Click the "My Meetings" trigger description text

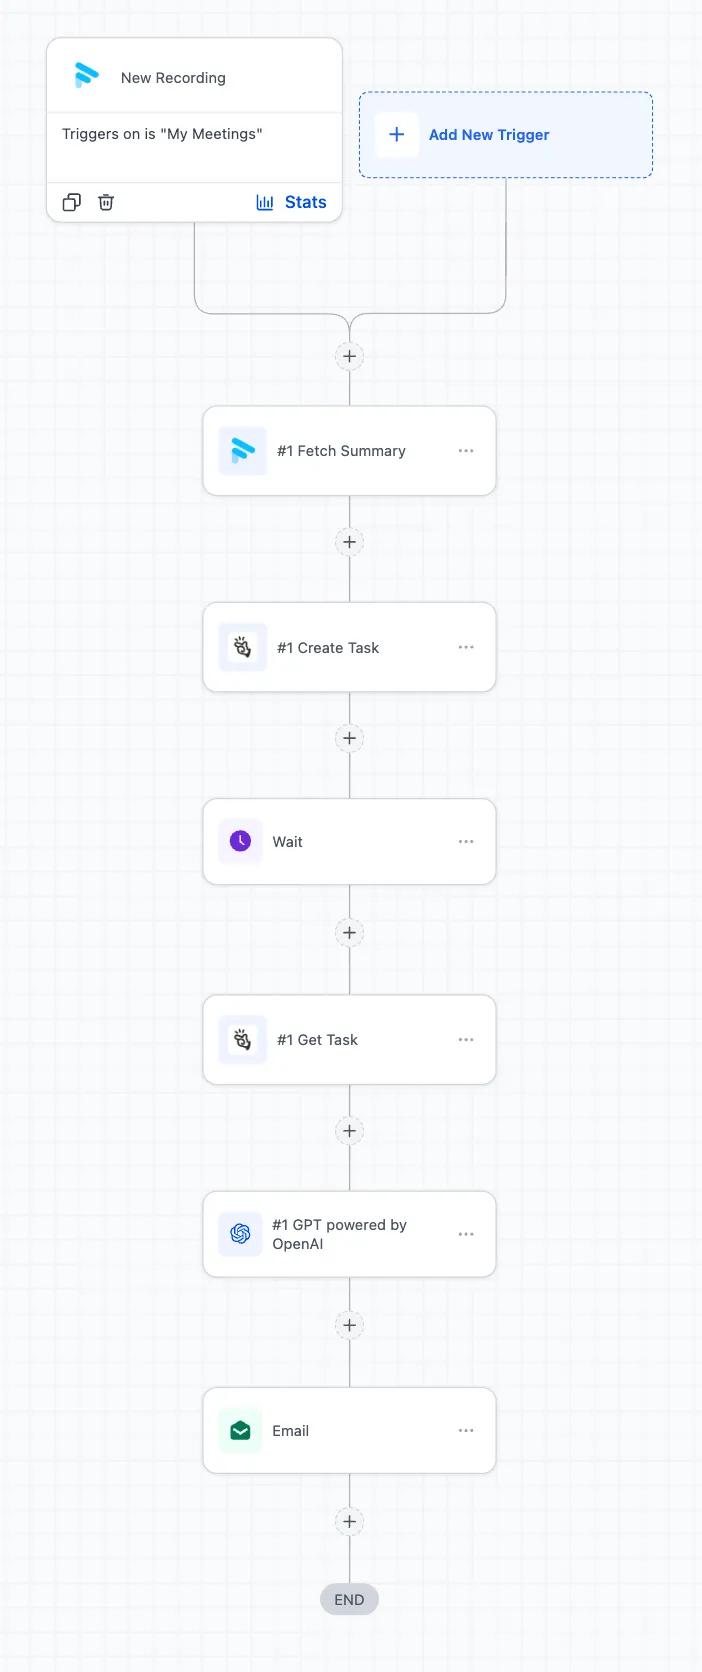pyautogui.click(x=162, y=134)
